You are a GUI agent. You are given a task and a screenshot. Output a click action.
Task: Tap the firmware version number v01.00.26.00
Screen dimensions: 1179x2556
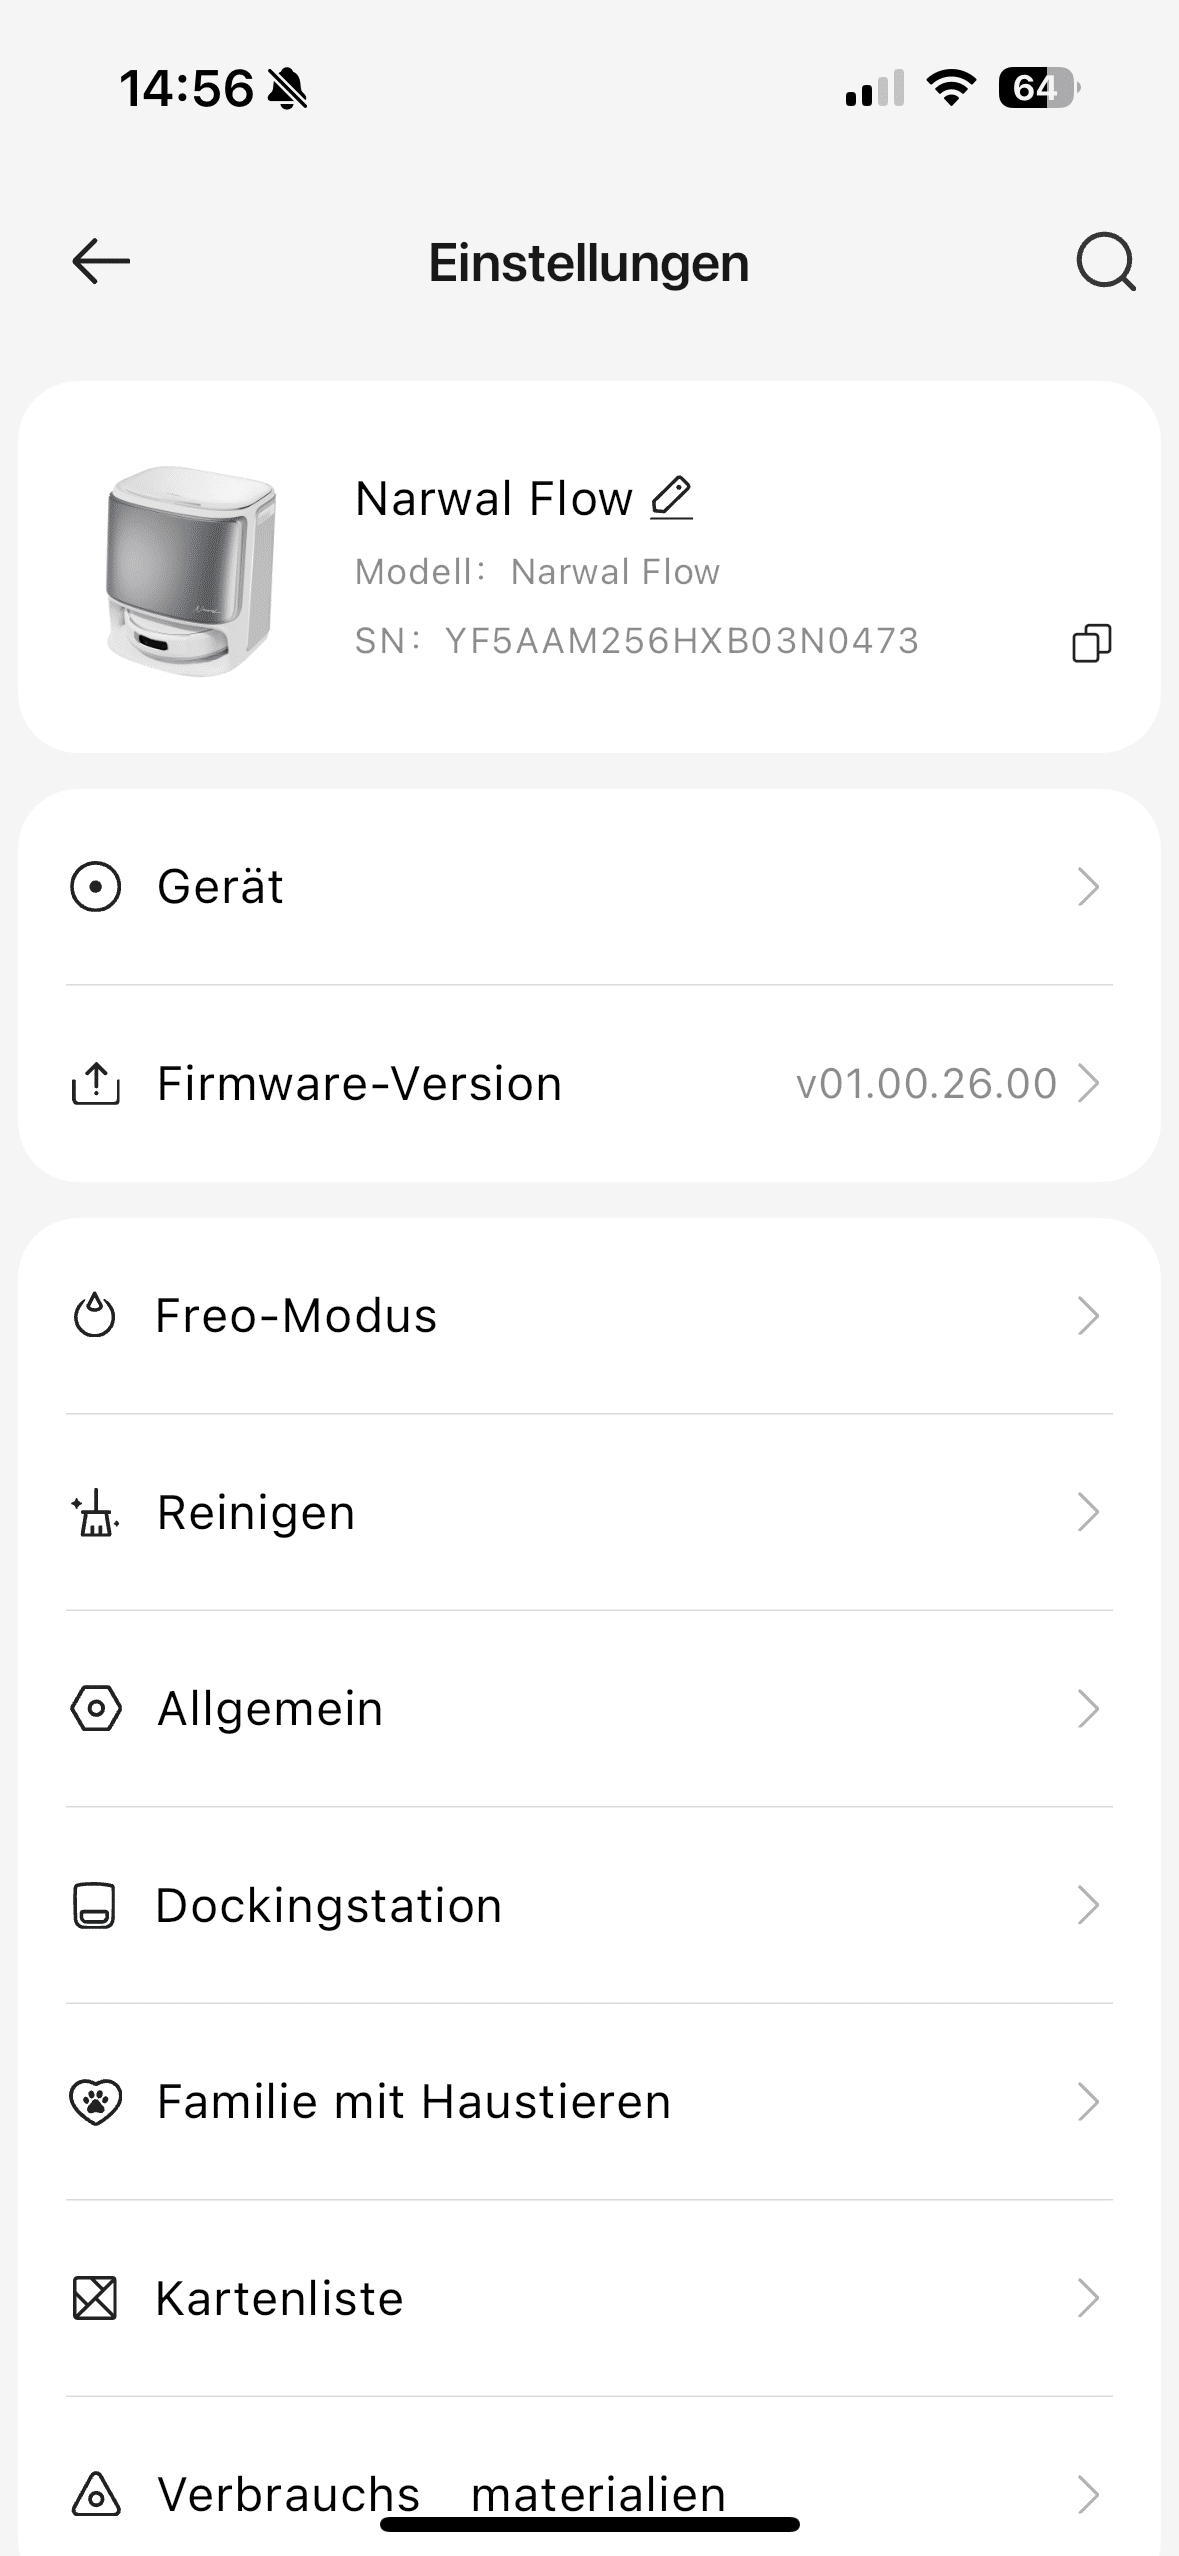coord(926,1084)
